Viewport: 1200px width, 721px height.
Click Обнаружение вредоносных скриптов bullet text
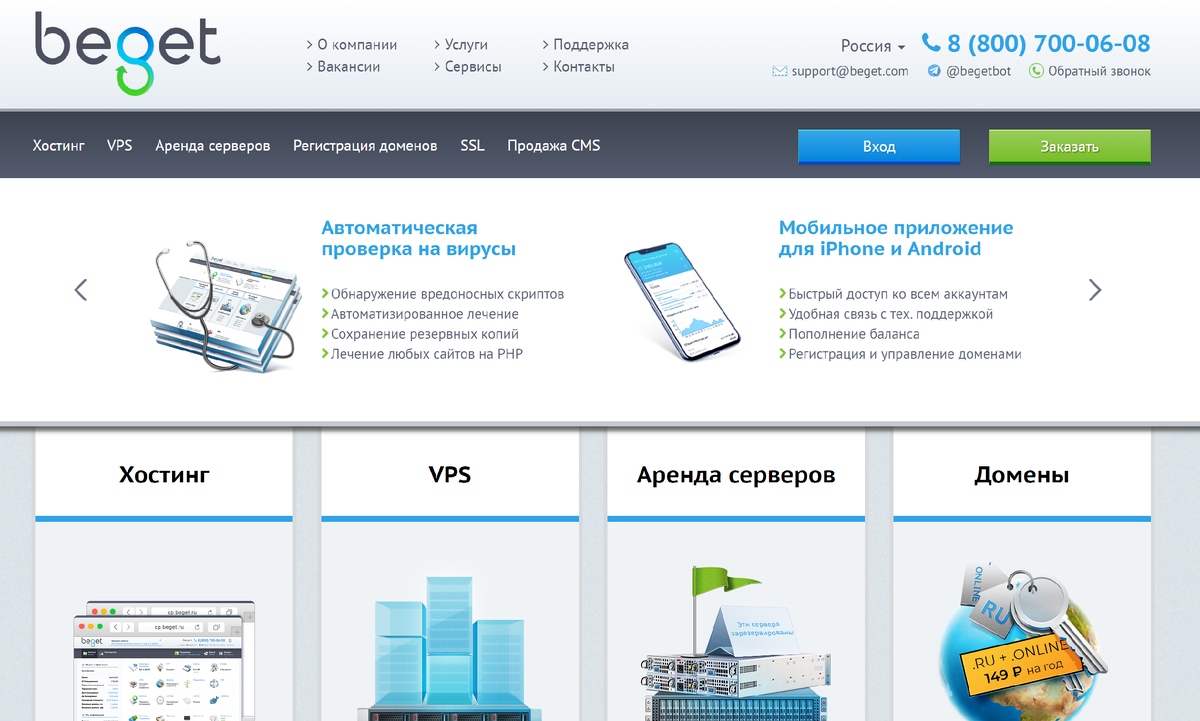pos(447,294)
